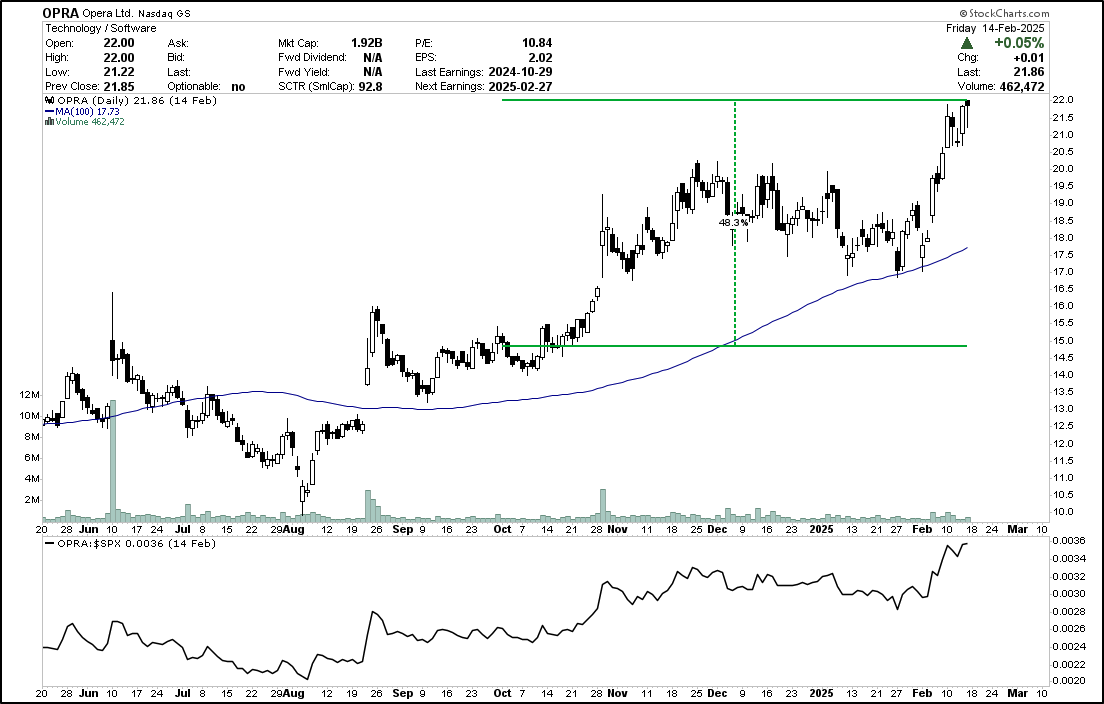Click the Nov label on upper date axis

point(617,529)
